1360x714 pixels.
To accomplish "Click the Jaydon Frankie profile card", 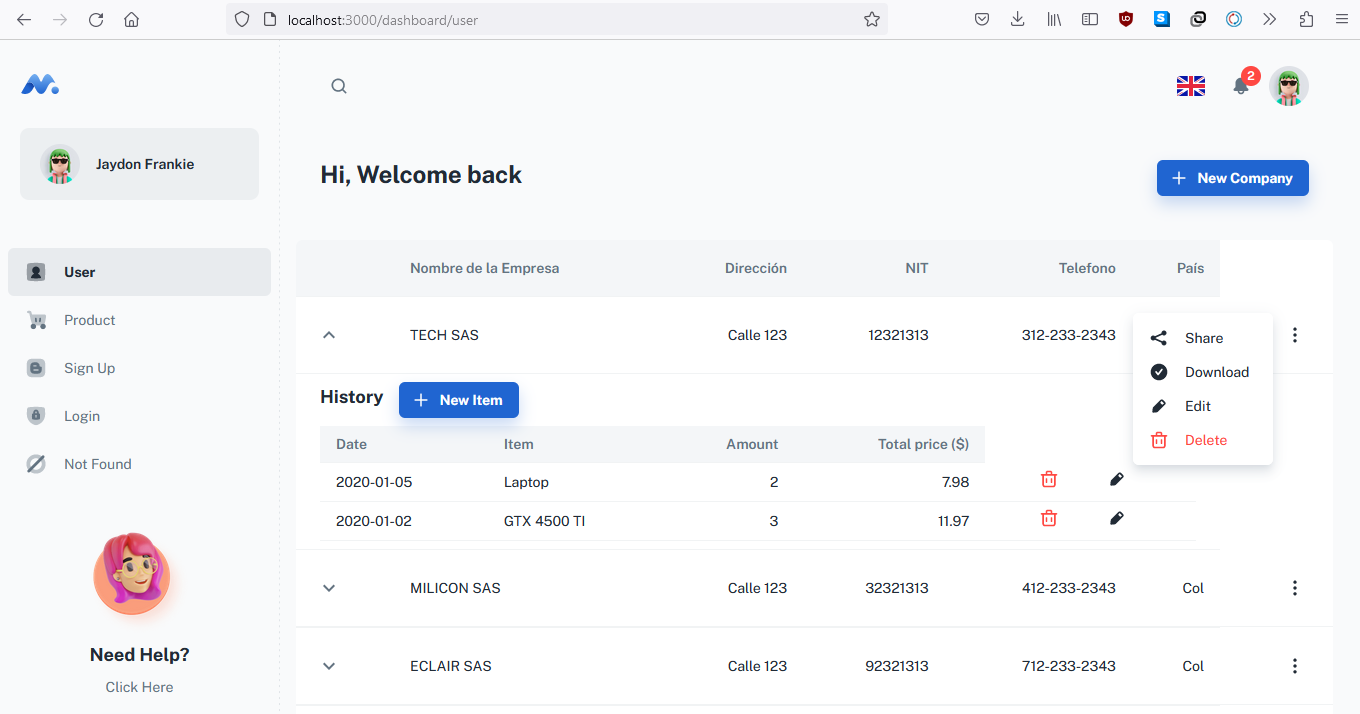I will click(x=139, y=164).
